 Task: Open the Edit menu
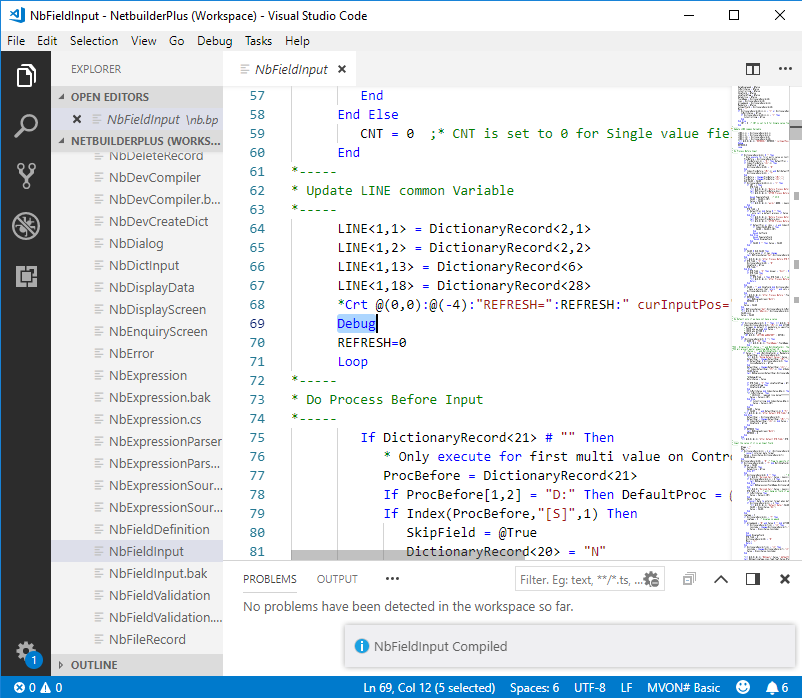[x=47, y=41]
